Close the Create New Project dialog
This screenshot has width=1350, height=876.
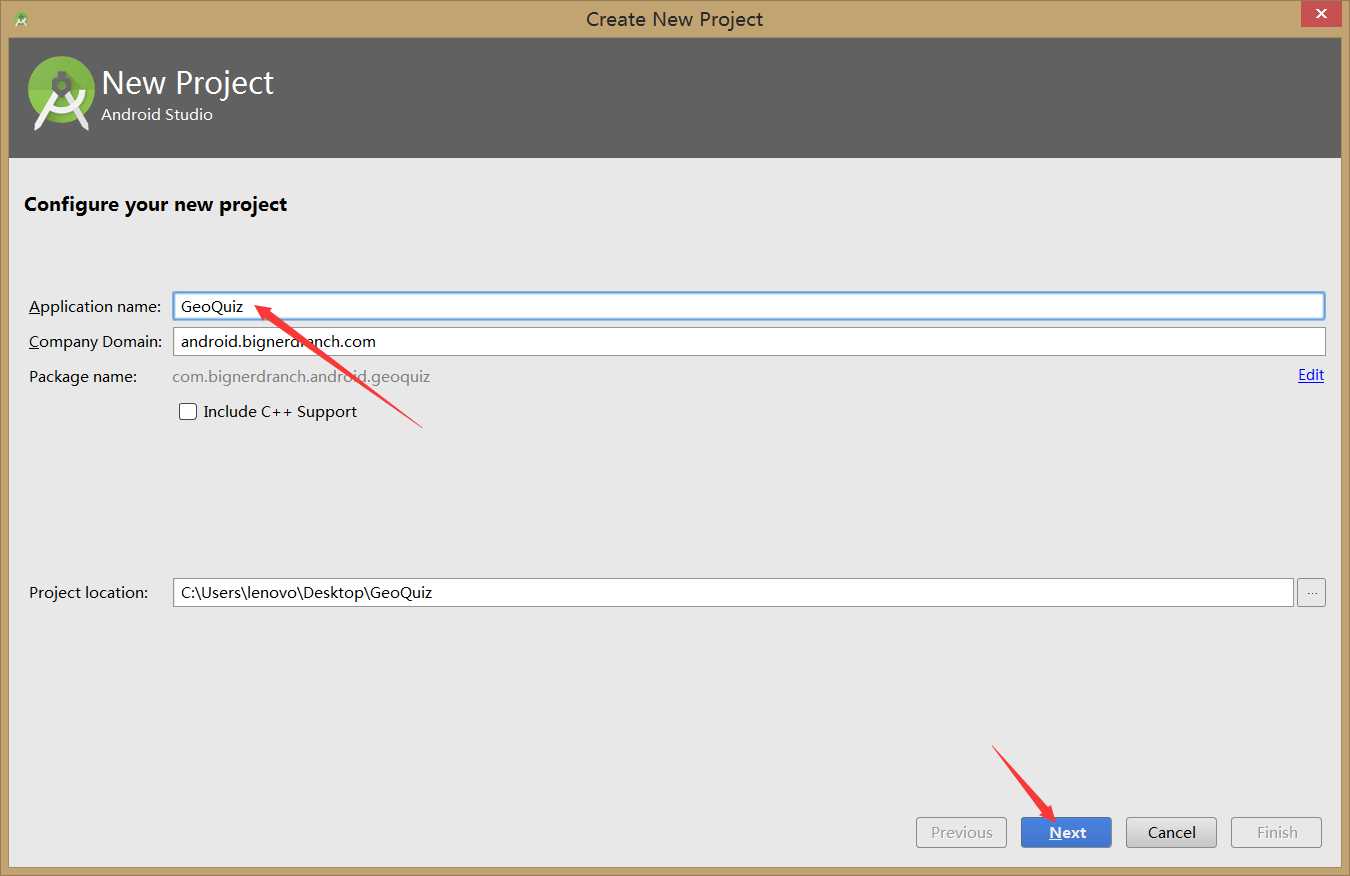(1322, 15)
